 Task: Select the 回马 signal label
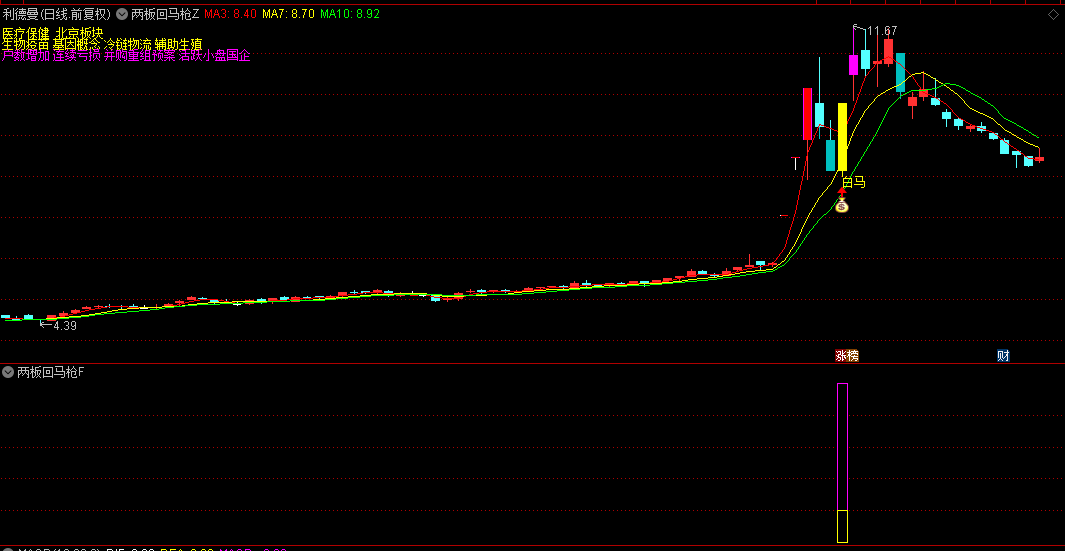[x=854, y=182]
